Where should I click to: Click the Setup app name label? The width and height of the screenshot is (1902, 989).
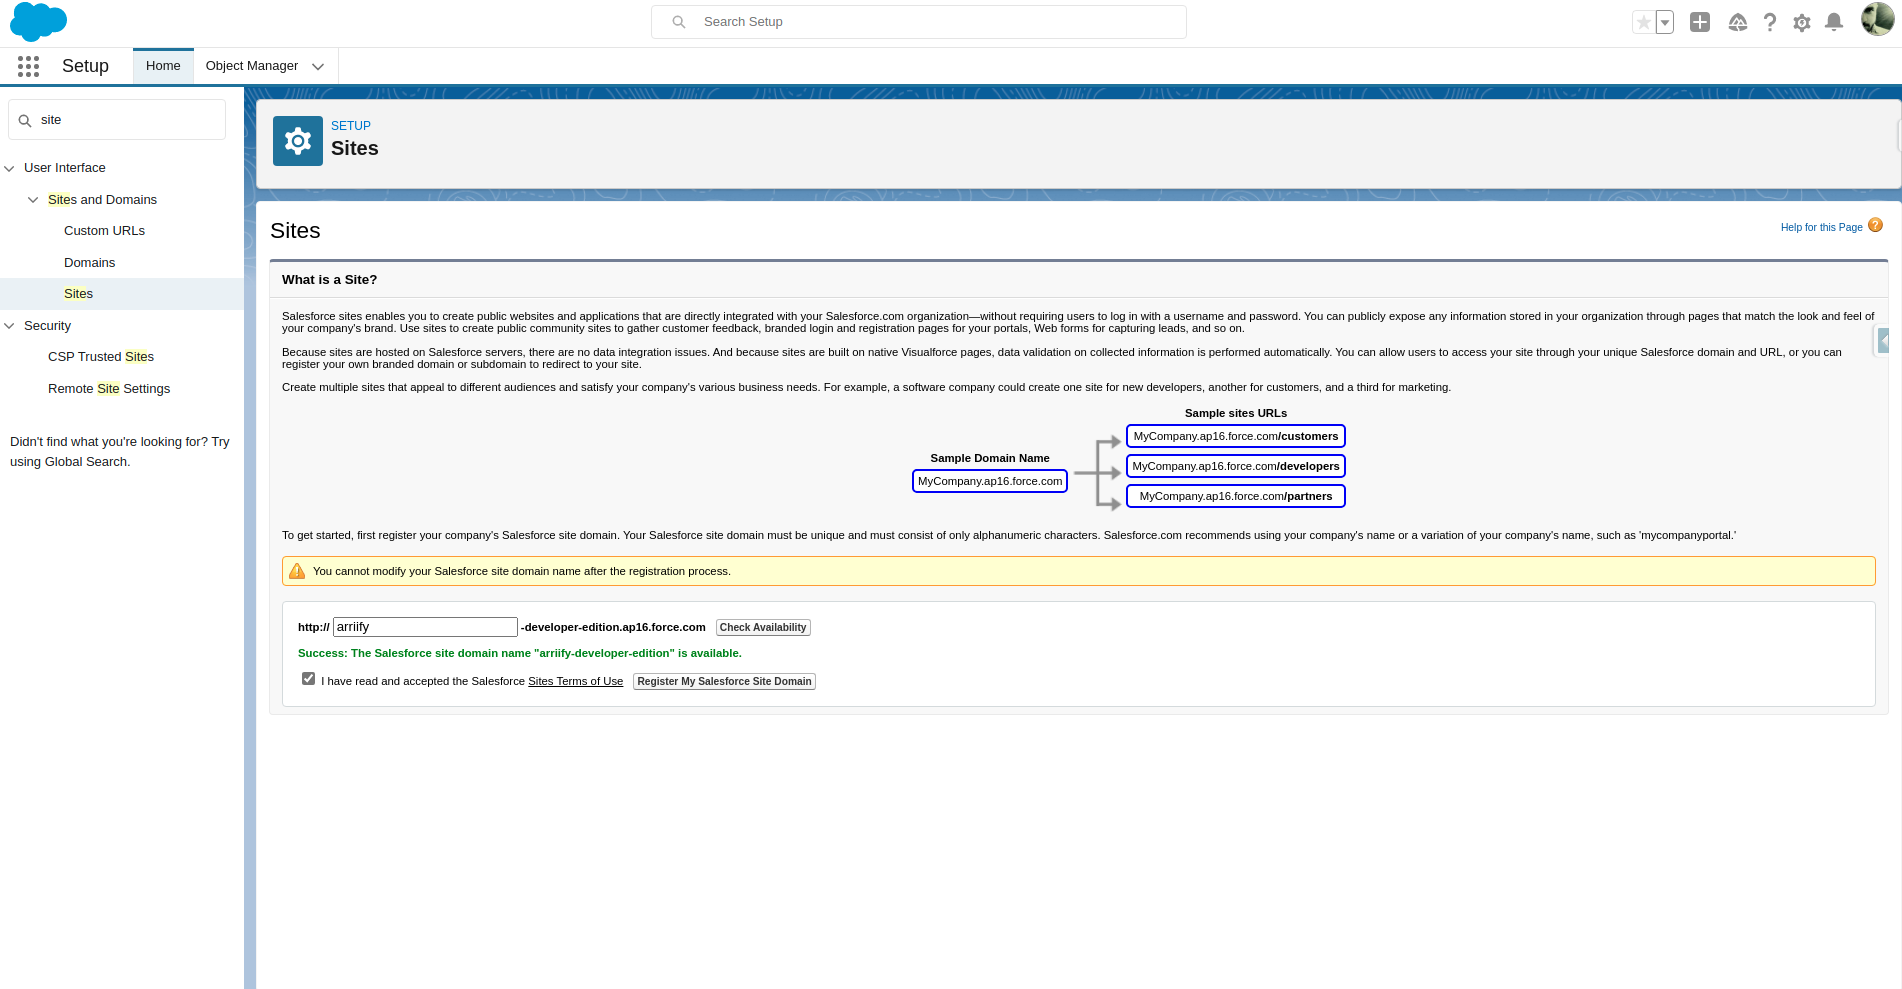(x=85, y=66)
